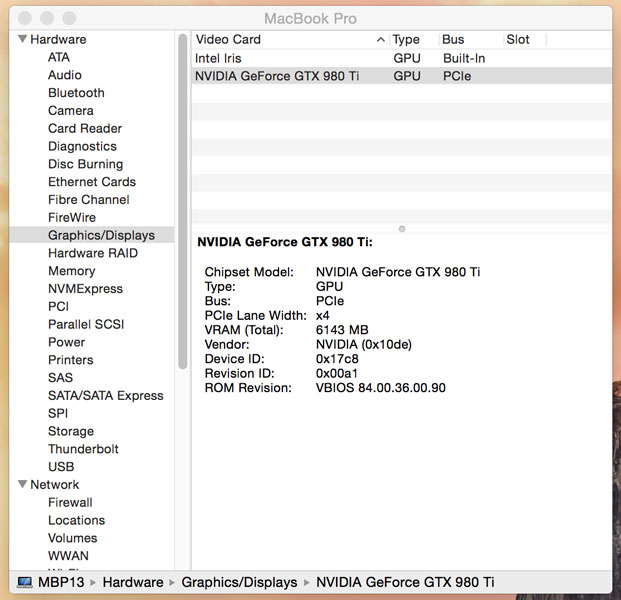Click the Hardware category heading
The image size is (621, 600).
(58, 39)
